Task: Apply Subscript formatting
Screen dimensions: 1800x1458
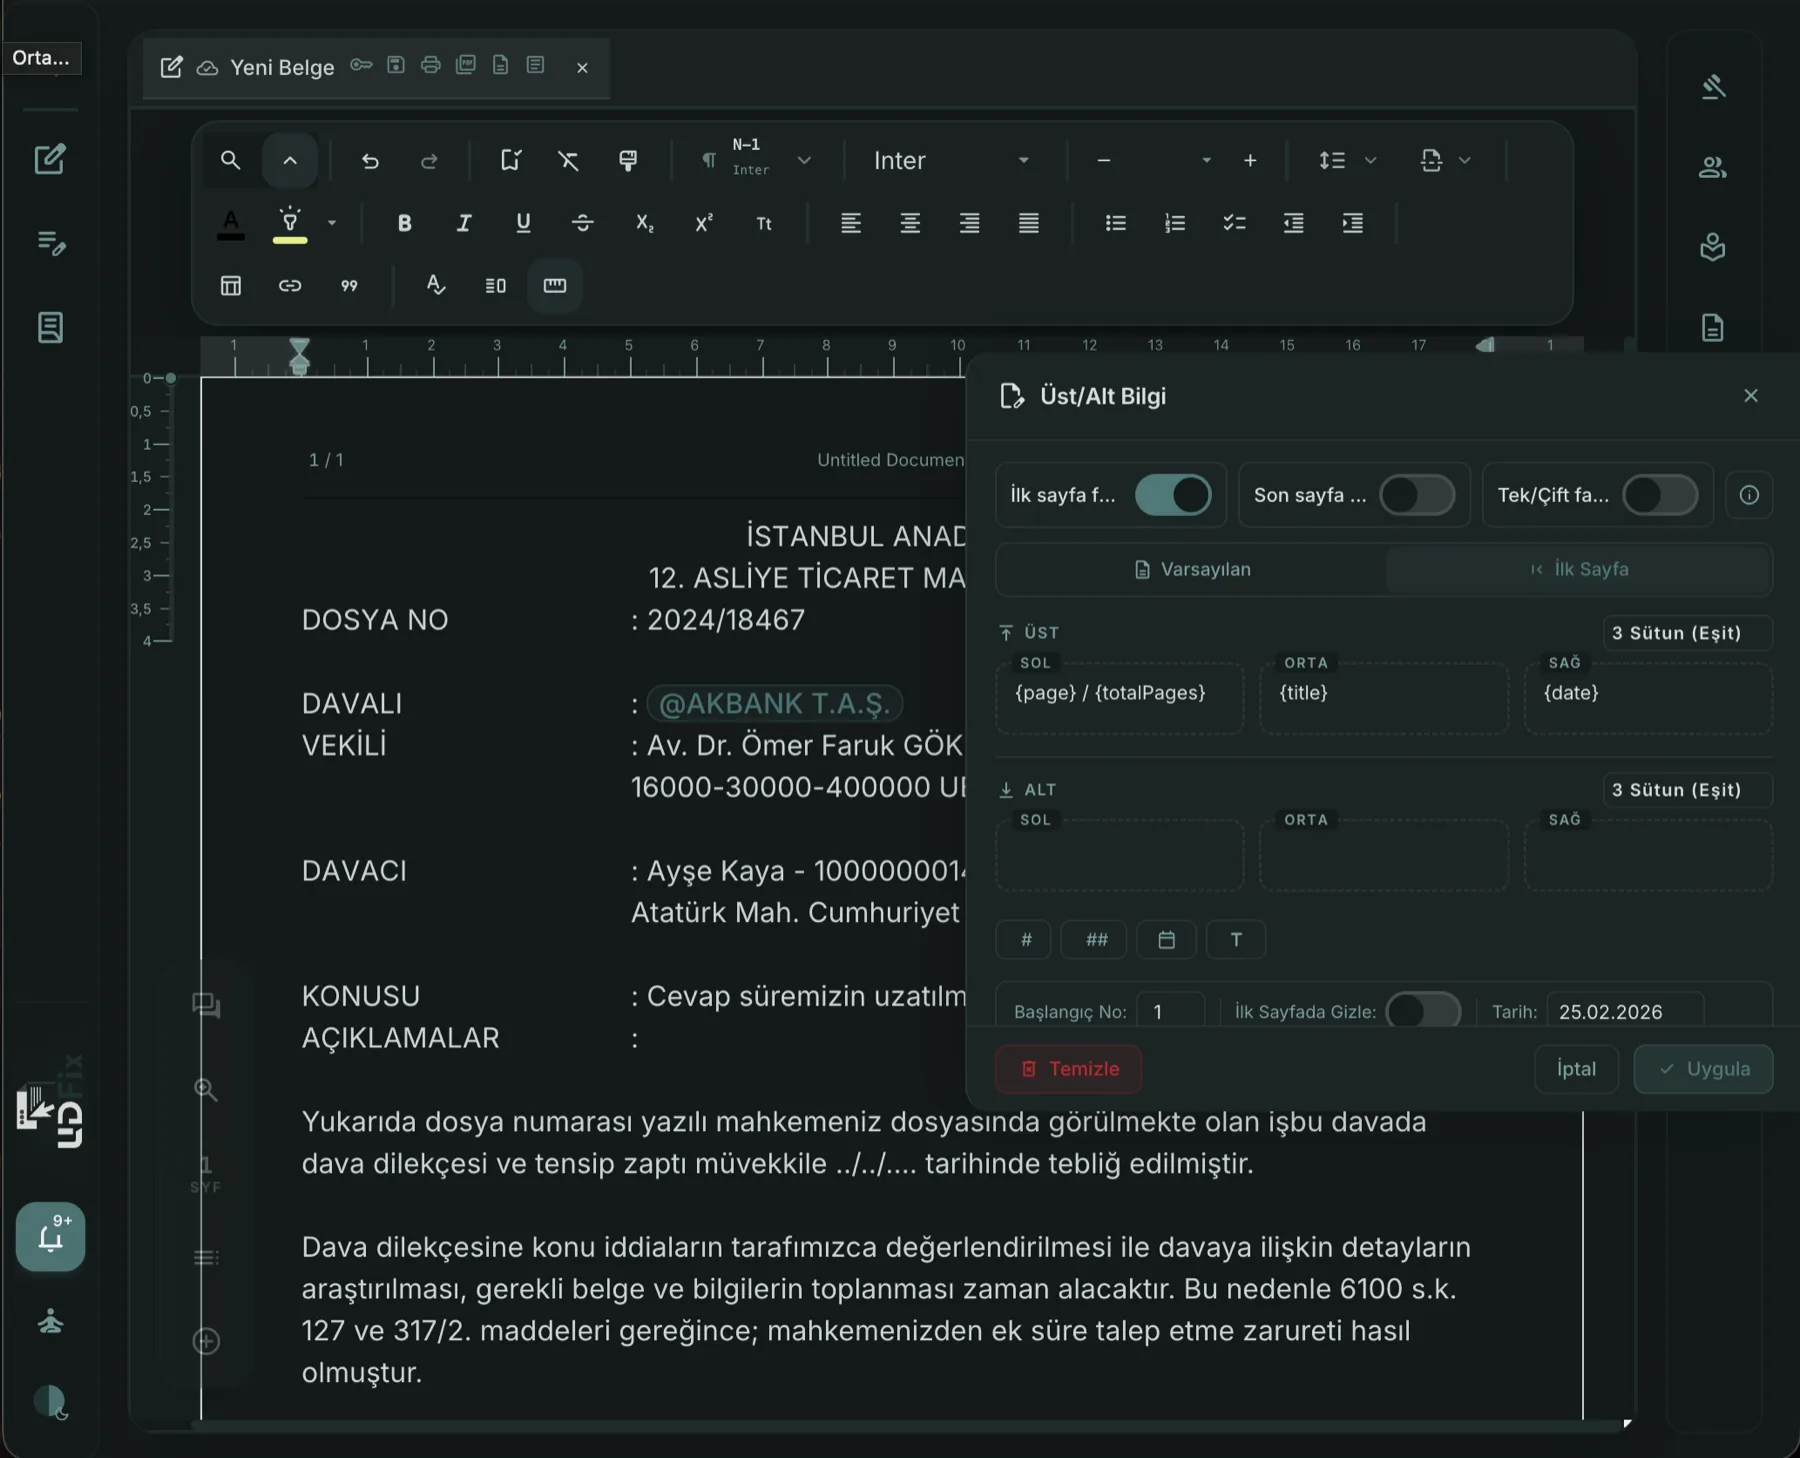Action: coord(644,223)
